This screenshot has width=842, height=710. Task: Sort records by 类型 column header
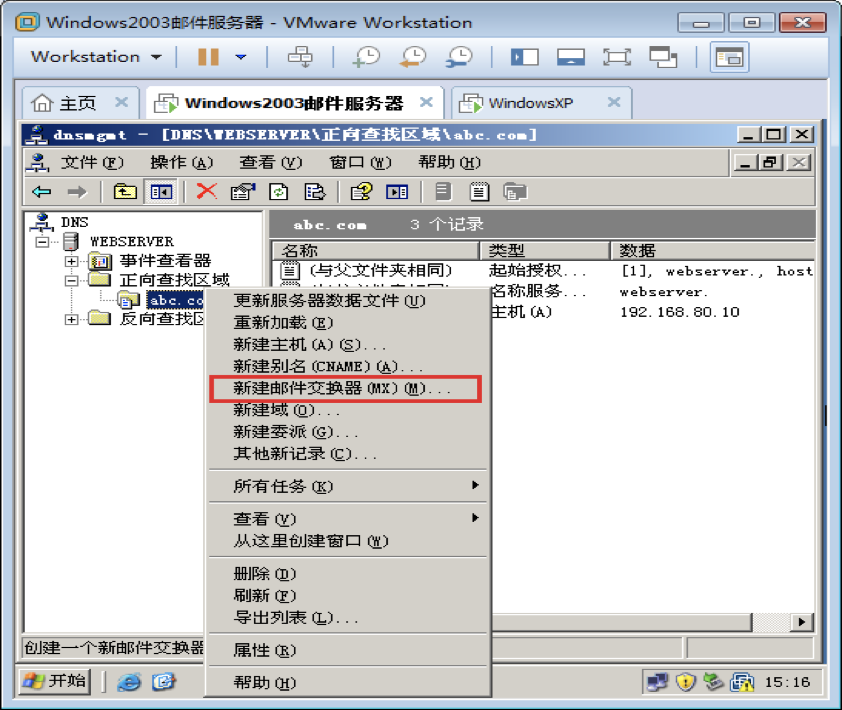(545, 250)
